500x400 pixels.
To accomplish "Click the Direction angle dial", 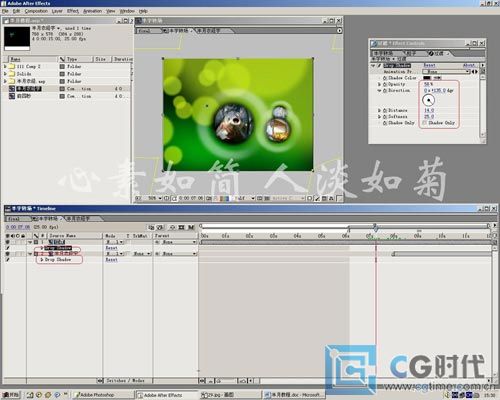I will (x=428, y=100).
